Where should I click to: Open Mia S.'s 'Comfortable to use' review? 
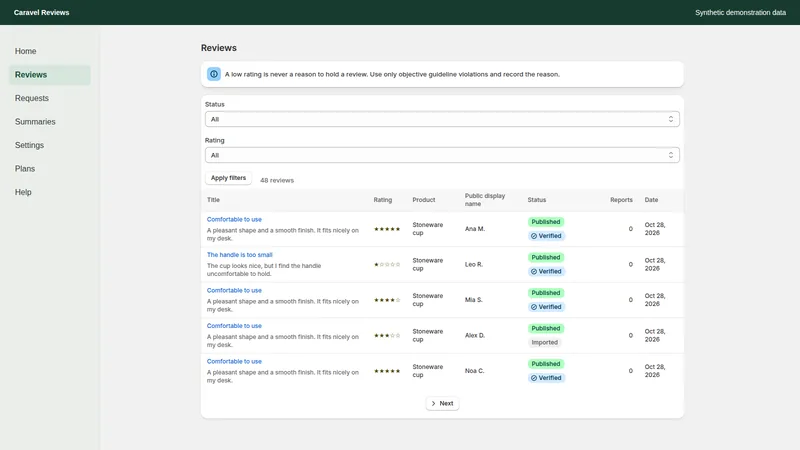[234, 290]
